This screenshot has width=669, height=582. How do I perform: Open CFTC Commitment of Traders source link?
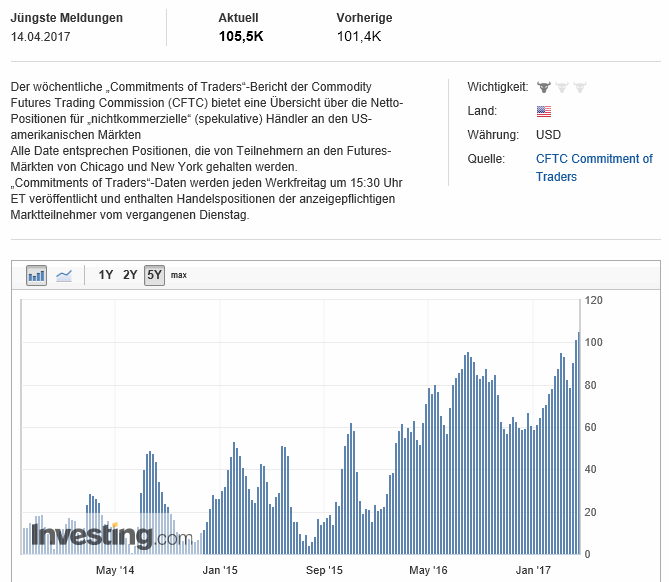tap(594, 168)
